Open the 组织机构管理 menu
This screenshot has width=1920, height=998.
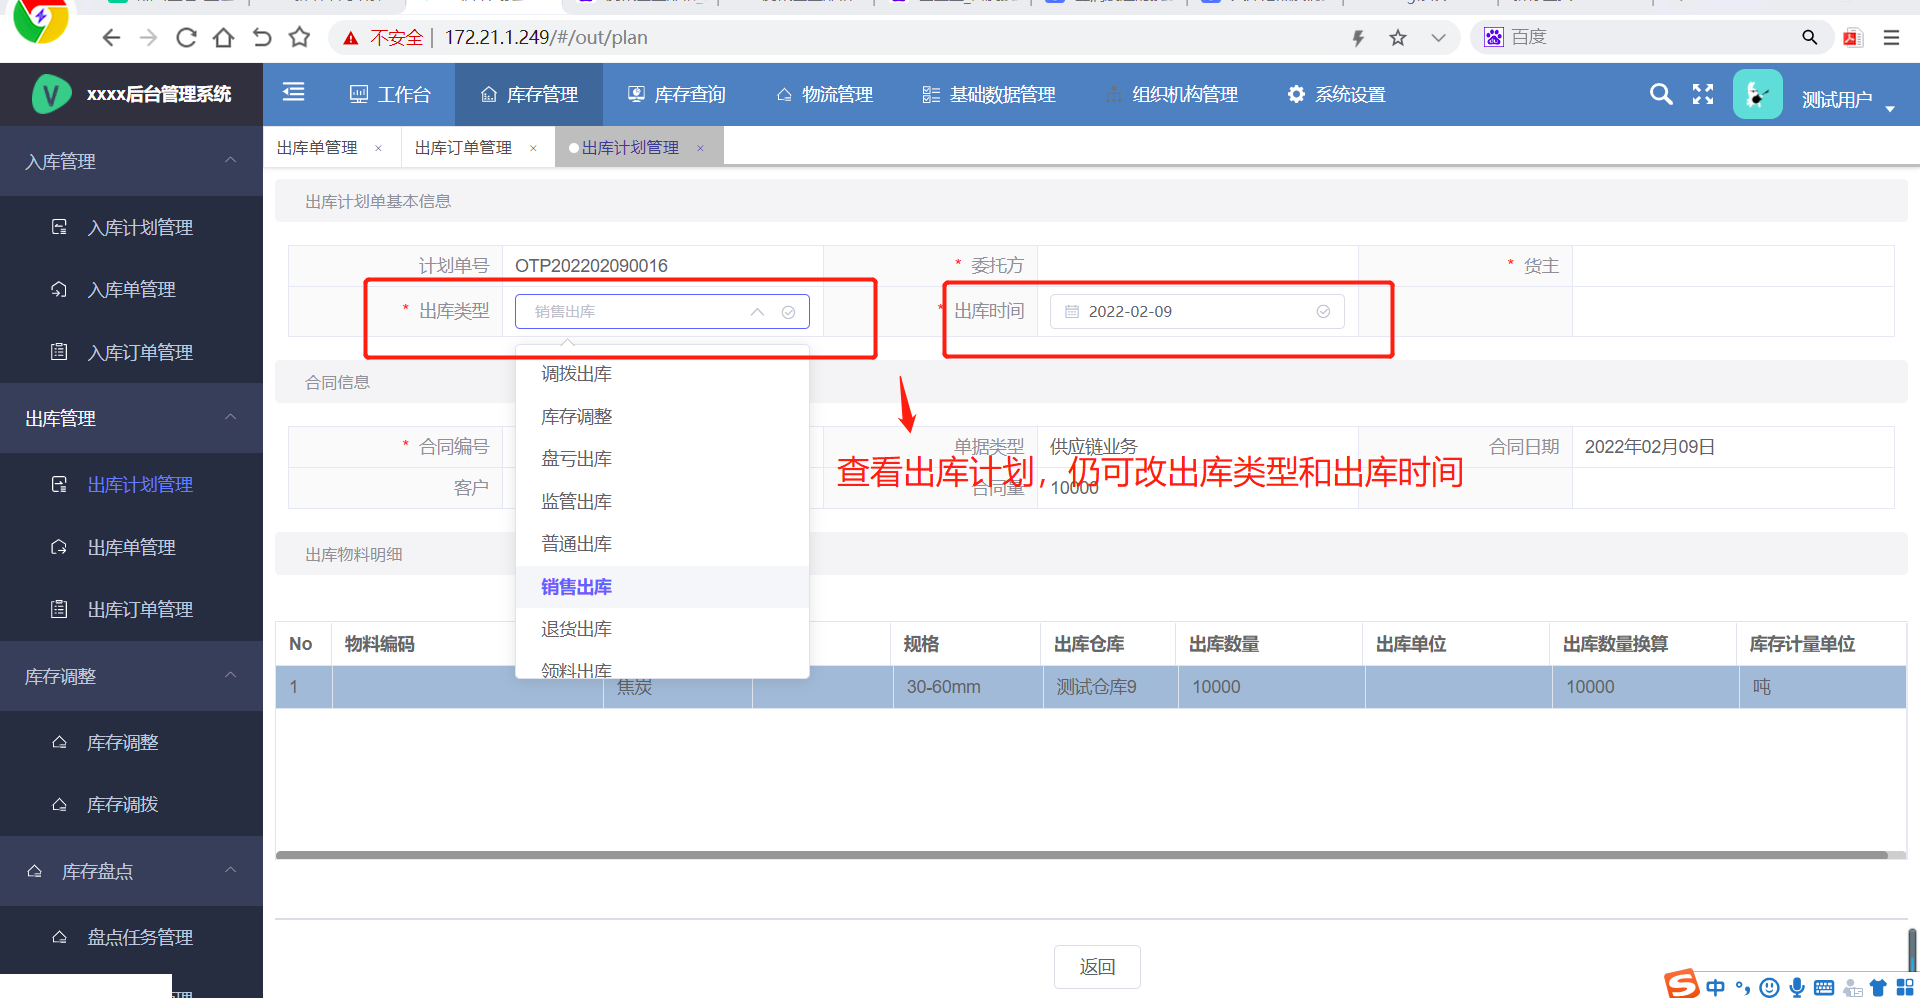[x=1172, y=94]
